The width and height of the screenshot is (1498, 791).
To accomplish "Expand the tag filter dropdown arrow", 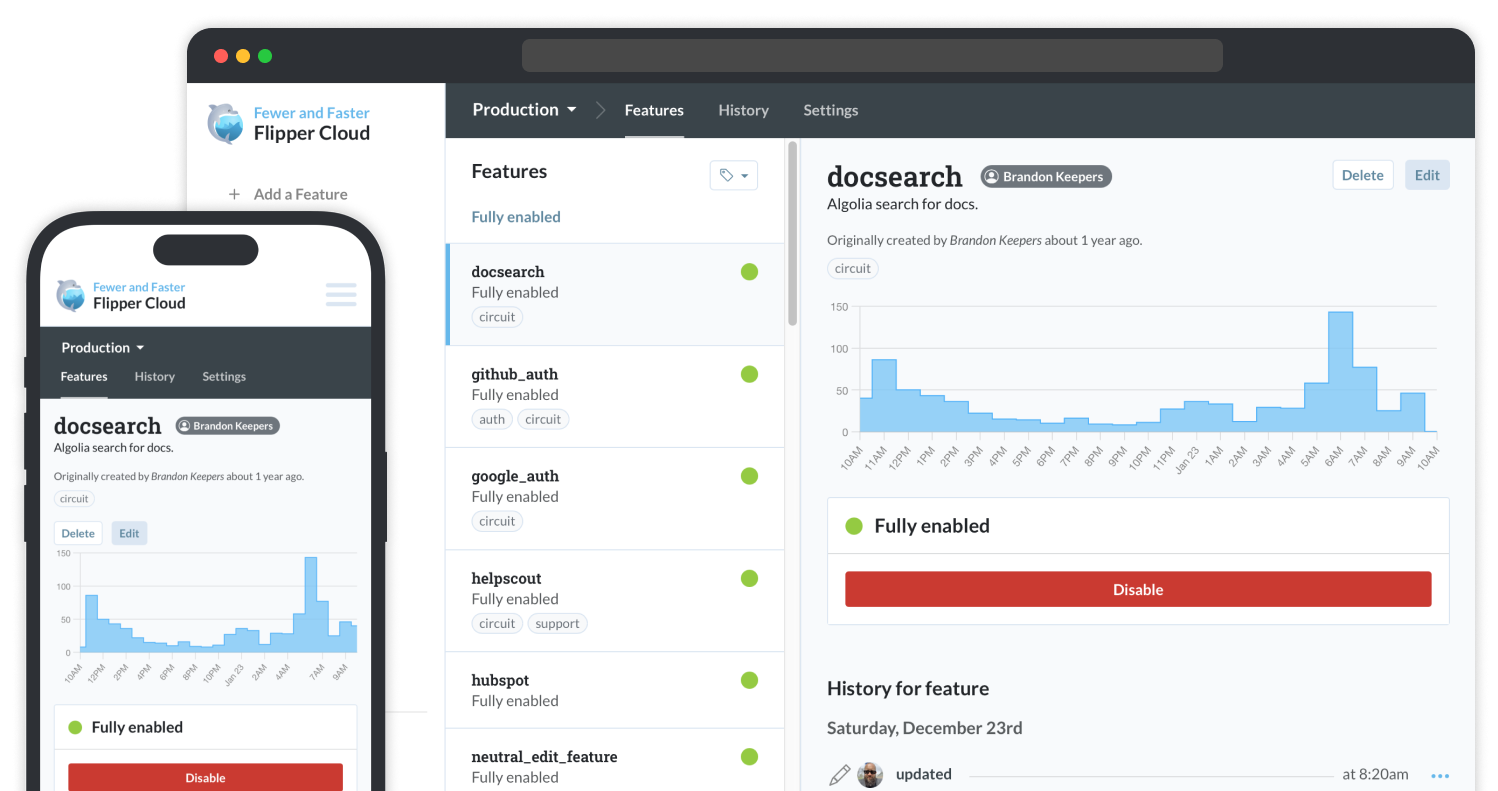I will [x=745, y=175].
